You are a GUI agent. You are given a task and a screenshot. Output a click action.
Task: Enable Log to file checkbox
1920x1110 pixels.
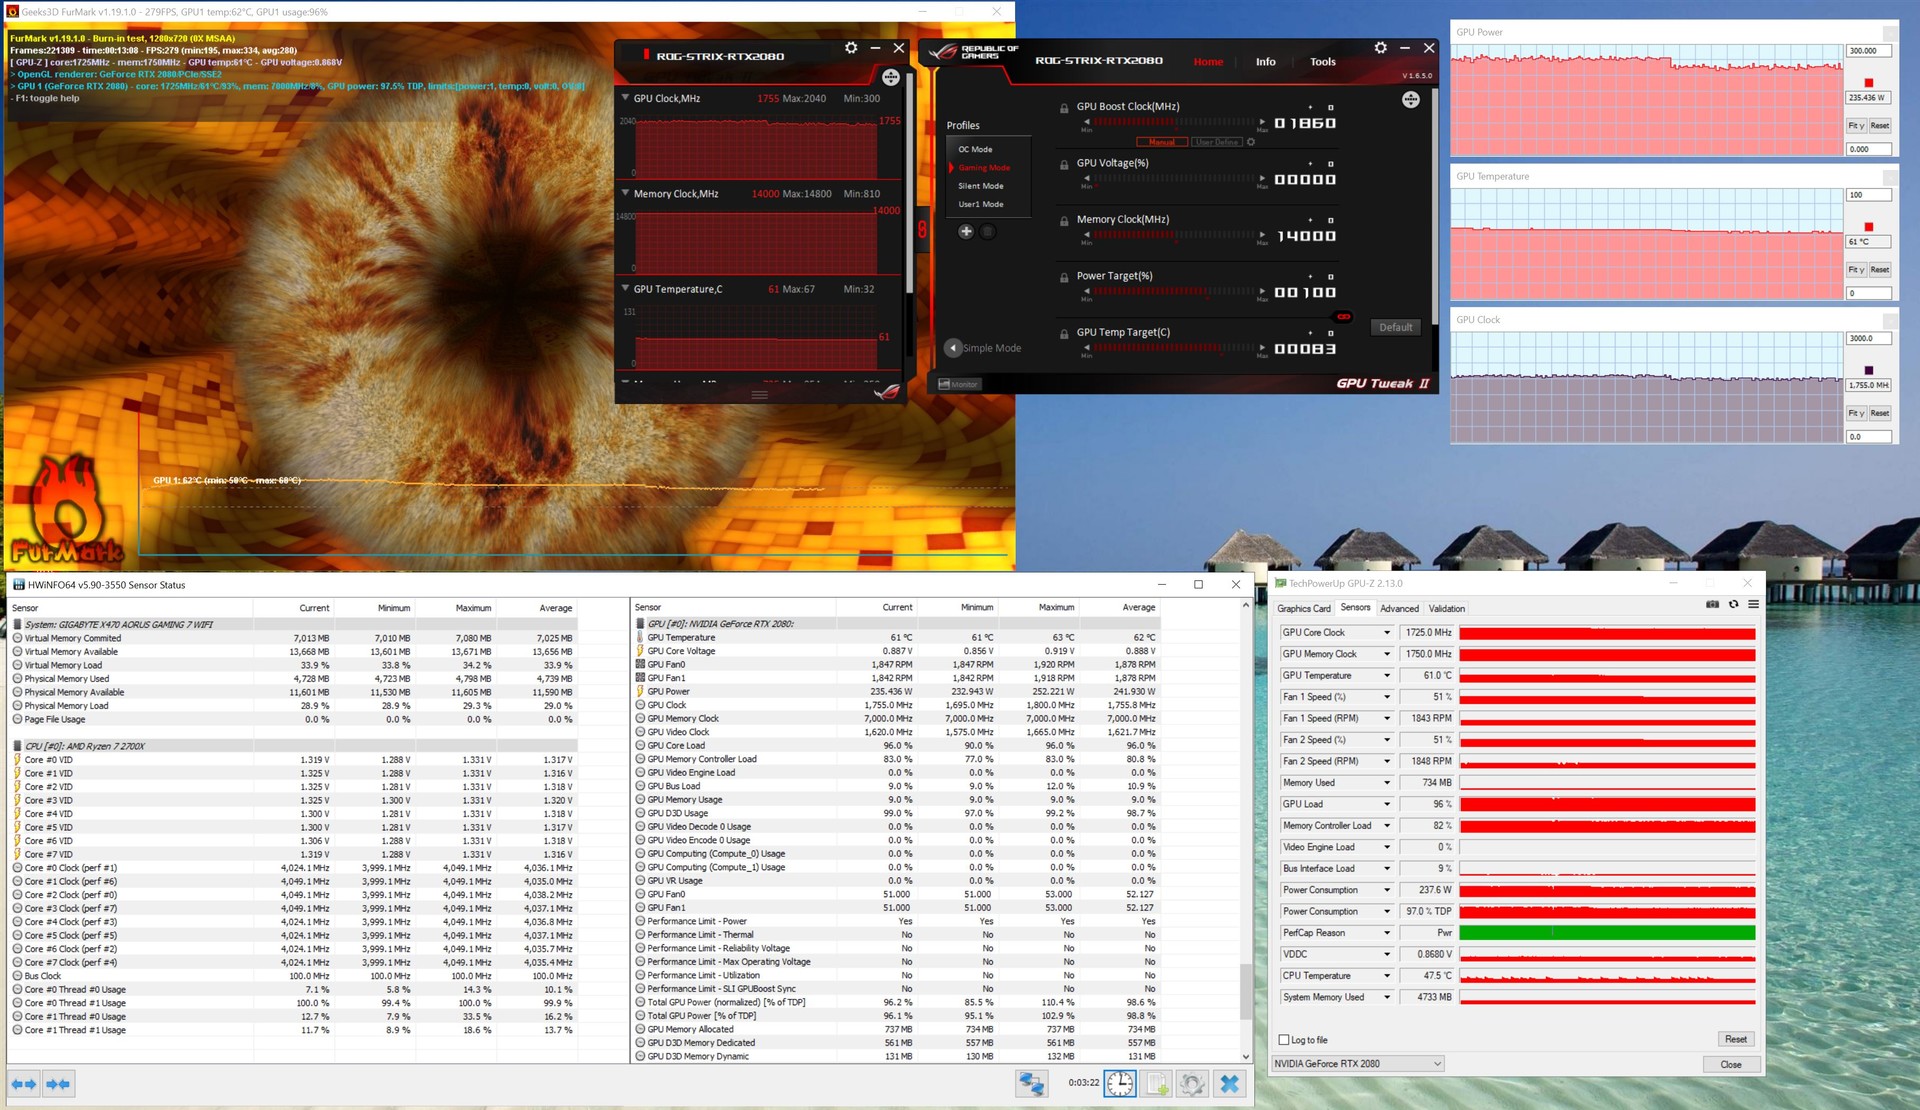(x=1284, y=1040)
